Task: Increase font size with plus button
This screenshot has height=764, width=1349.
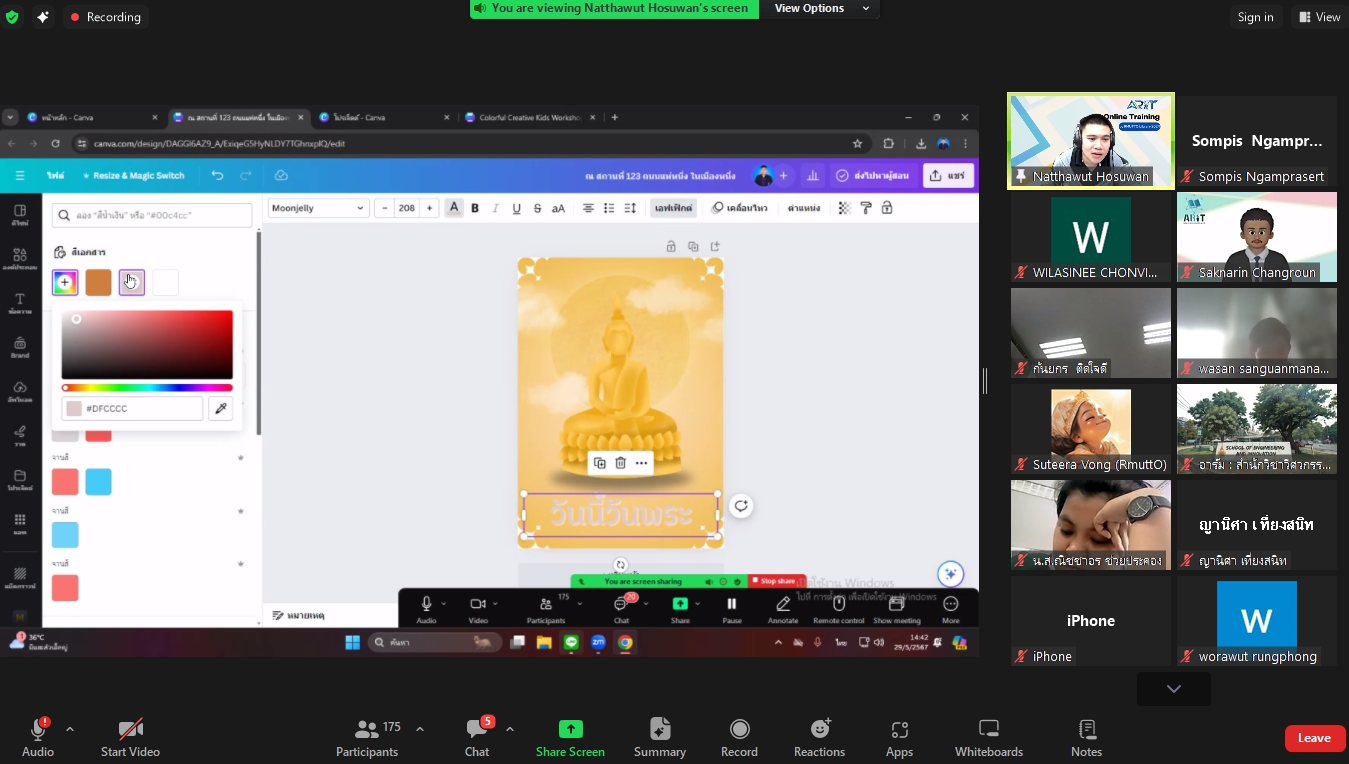Action: (429, 208)
